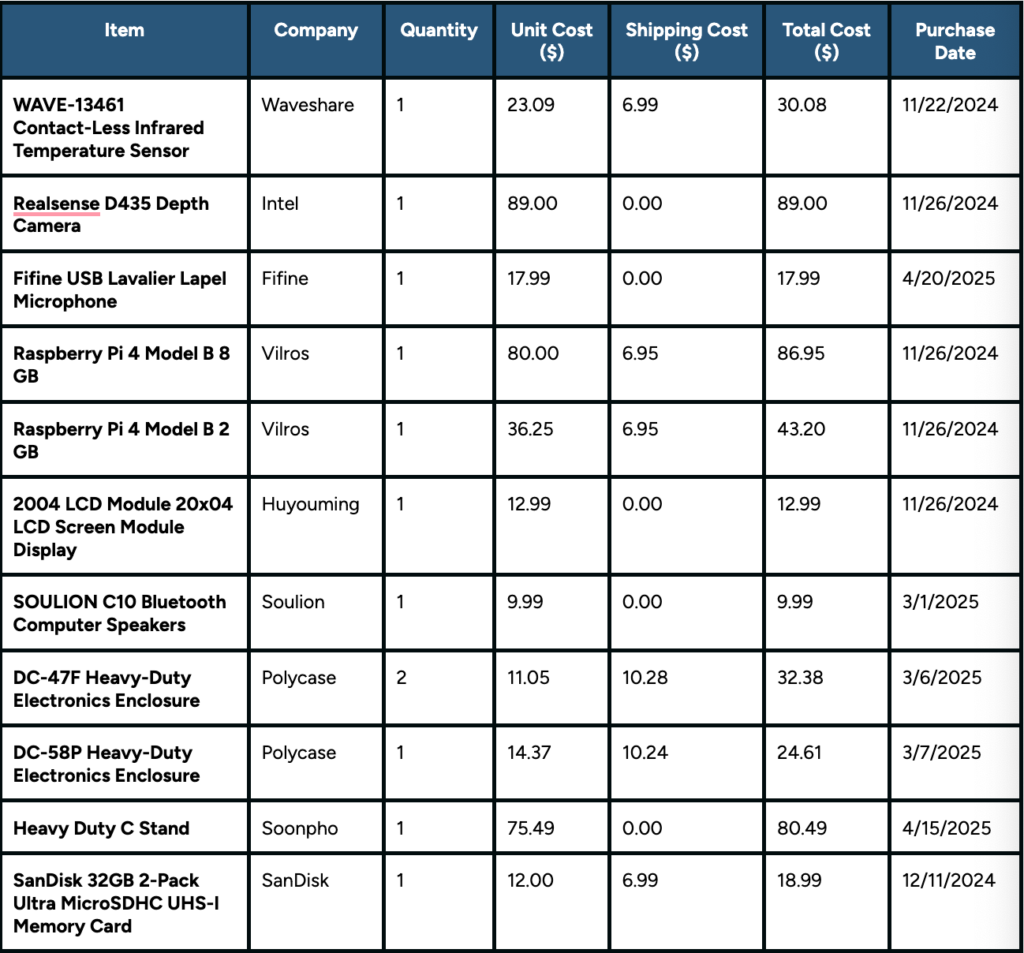Click purchase date 4/20/2025
This screenshot has width=1024, height=953.
(x=955, y=289)
